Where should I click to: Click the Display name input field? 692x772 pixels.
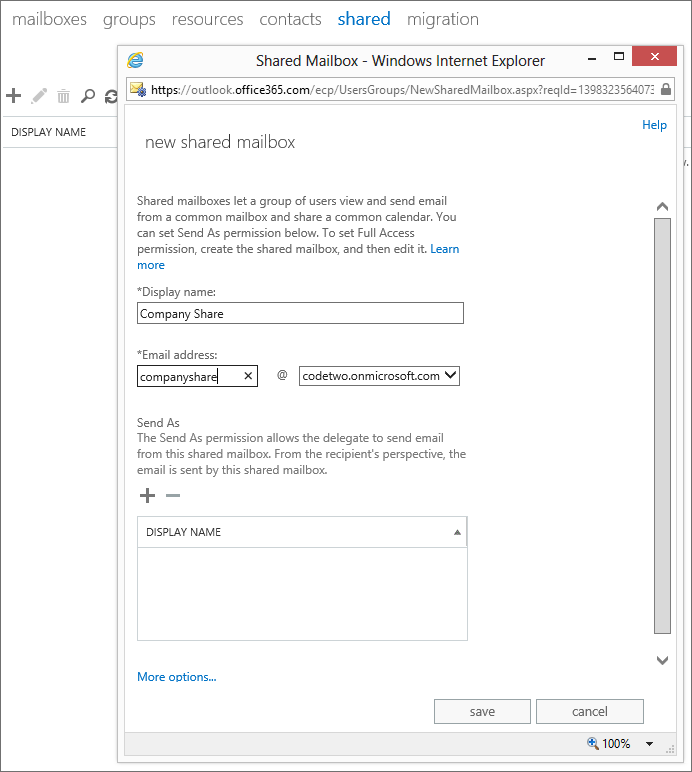(300, 313)
